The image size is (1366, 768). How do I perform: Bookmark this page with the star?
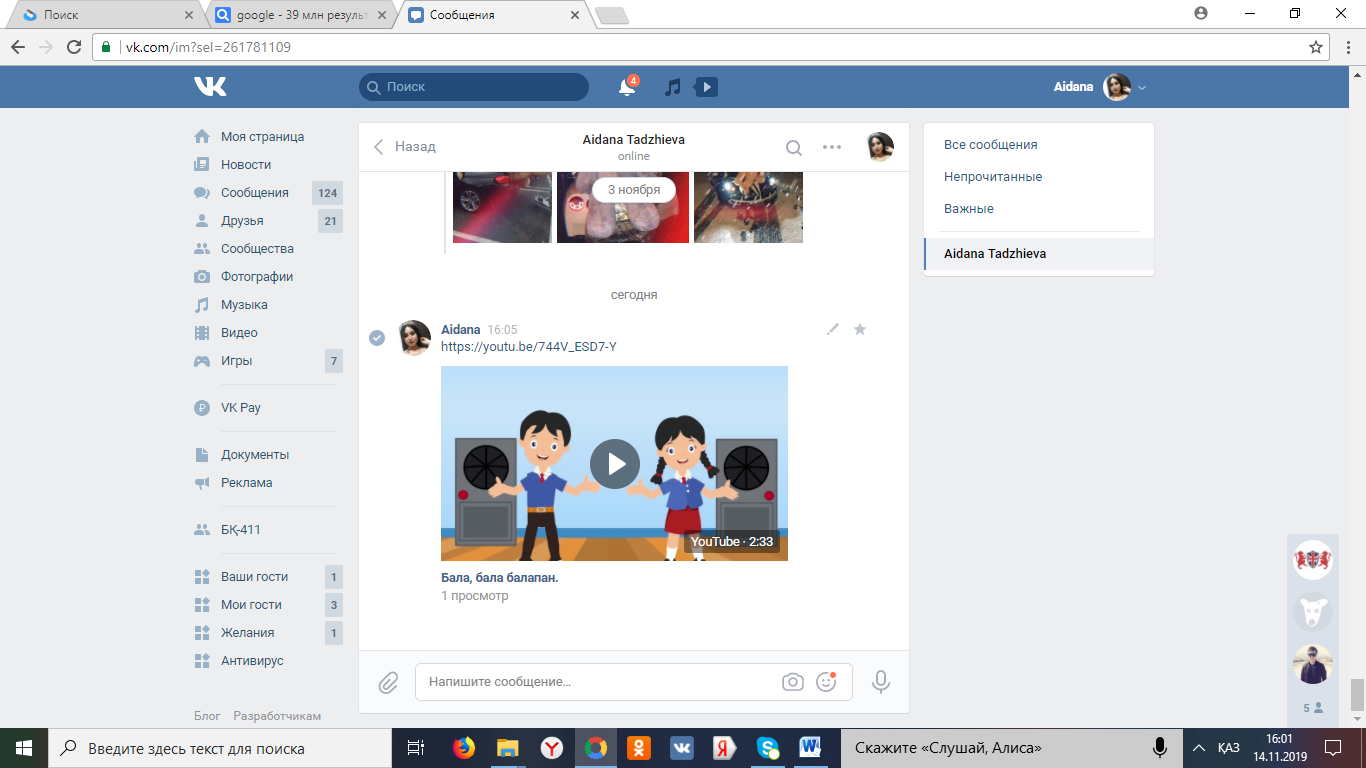(x=1316, y=47)
